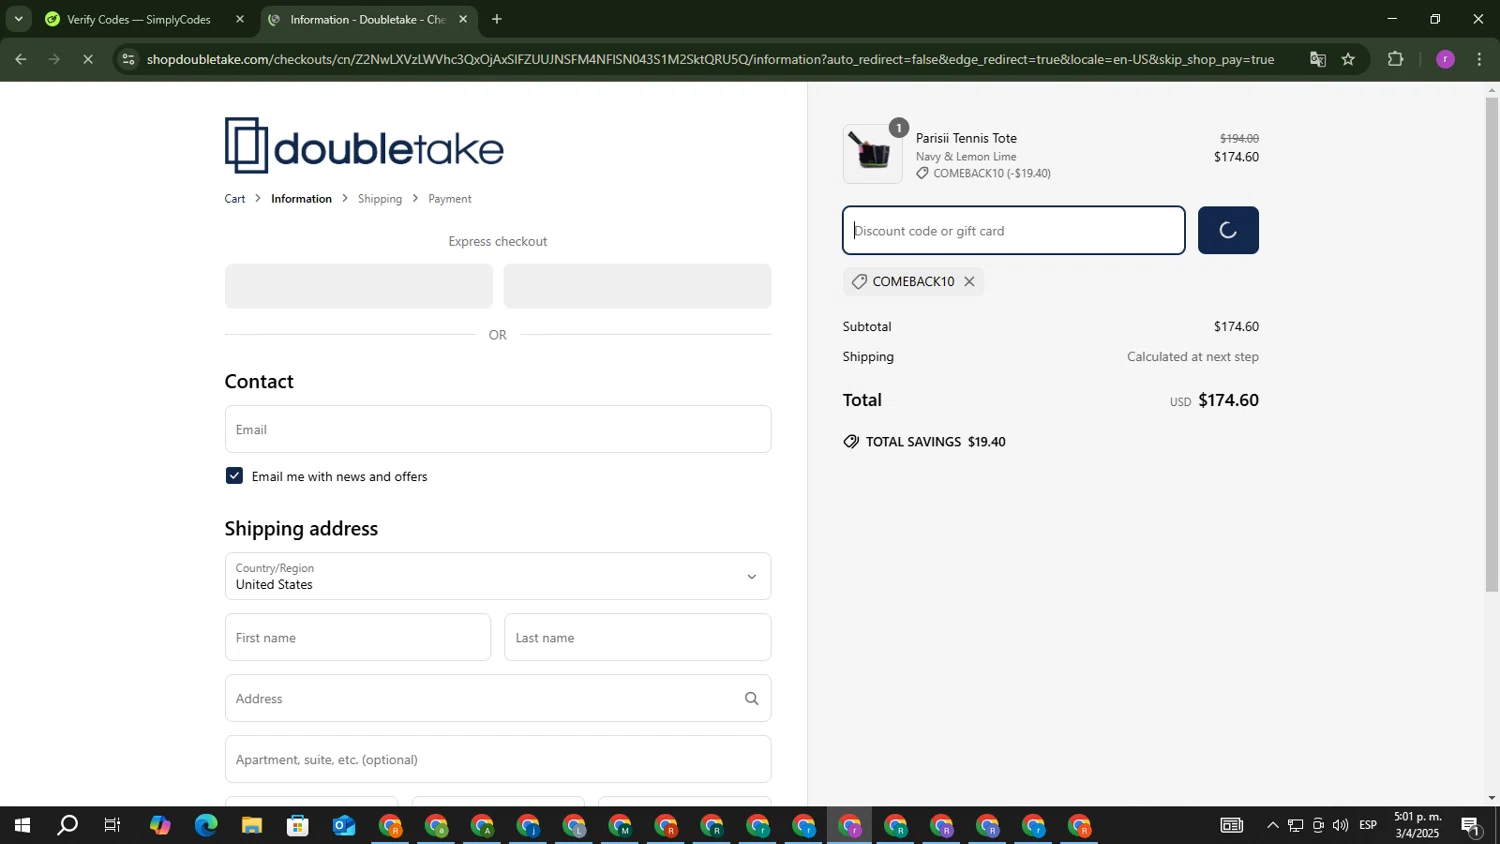This screenshot has height=844, width=1500.
Task: Open the network icon in system tray
Action: pos(1295,826)
